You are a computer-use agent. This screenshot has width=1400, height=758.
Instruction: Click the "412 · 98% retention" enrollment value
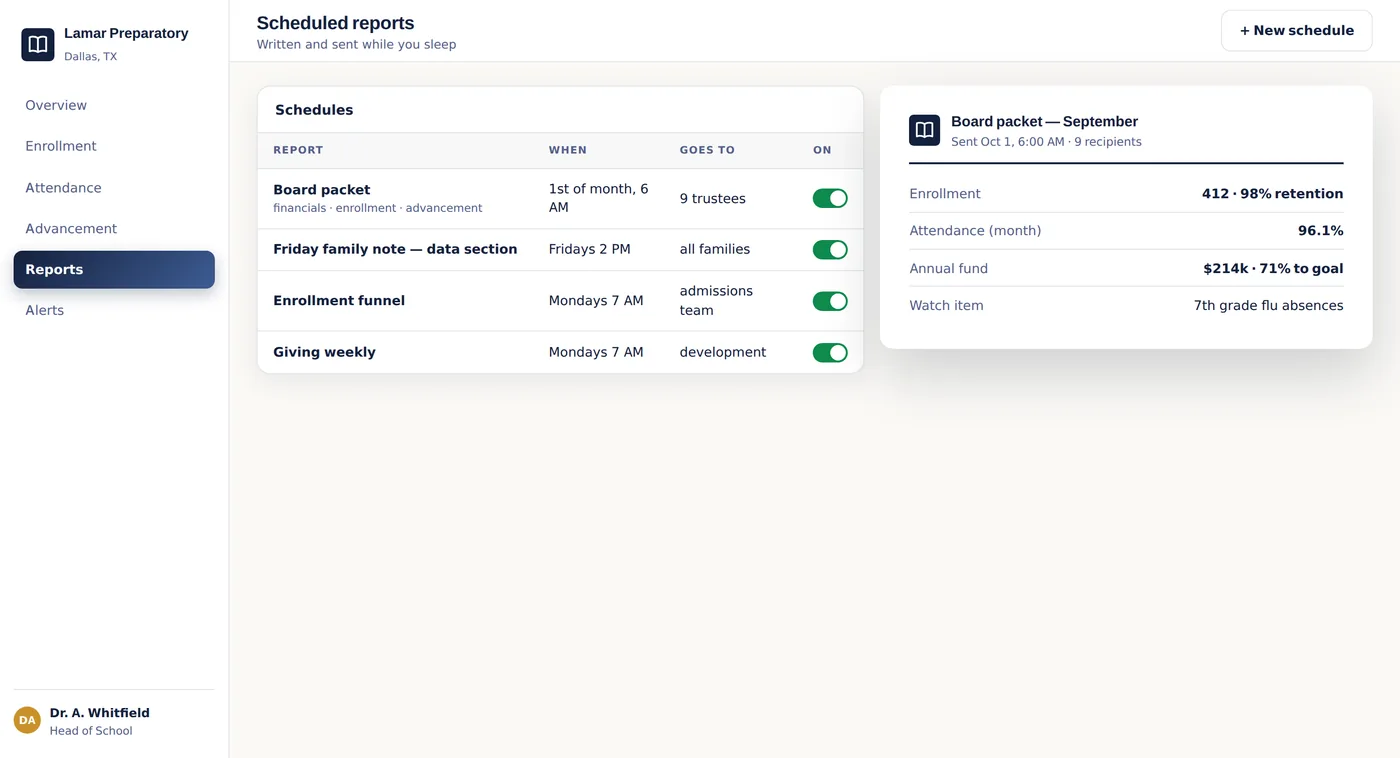(x=1273, y=194)
